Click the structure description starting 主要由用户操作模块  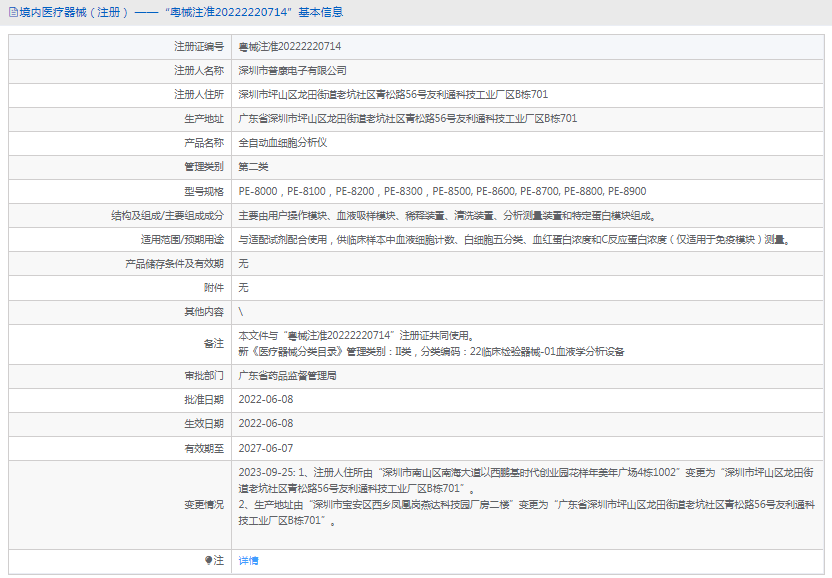point(448,215)
